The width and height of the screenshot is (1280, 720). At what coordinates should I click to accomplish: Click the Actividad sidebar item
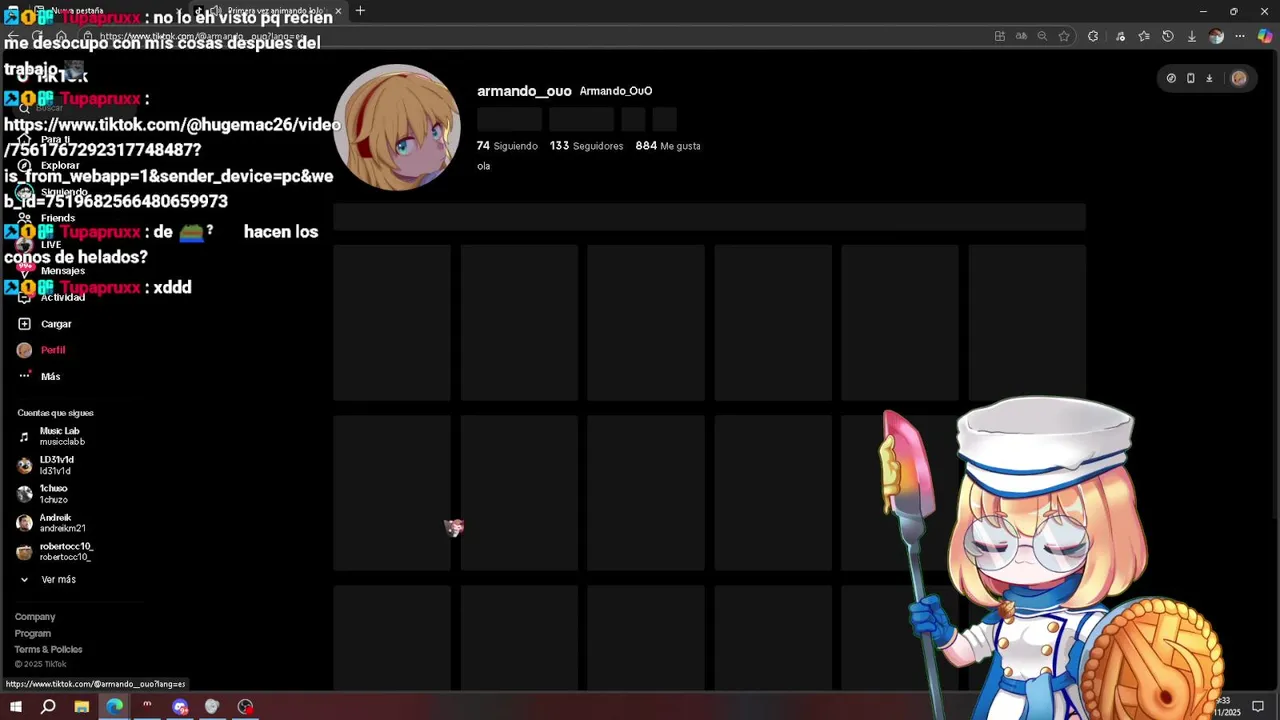pyautogui.click(x=52, y=297)
